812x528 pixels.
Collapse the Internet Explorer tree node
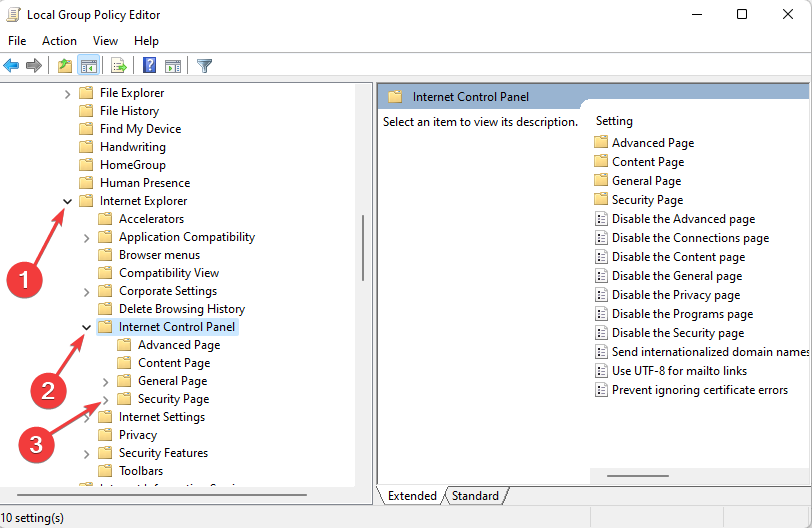click(67, 201)
